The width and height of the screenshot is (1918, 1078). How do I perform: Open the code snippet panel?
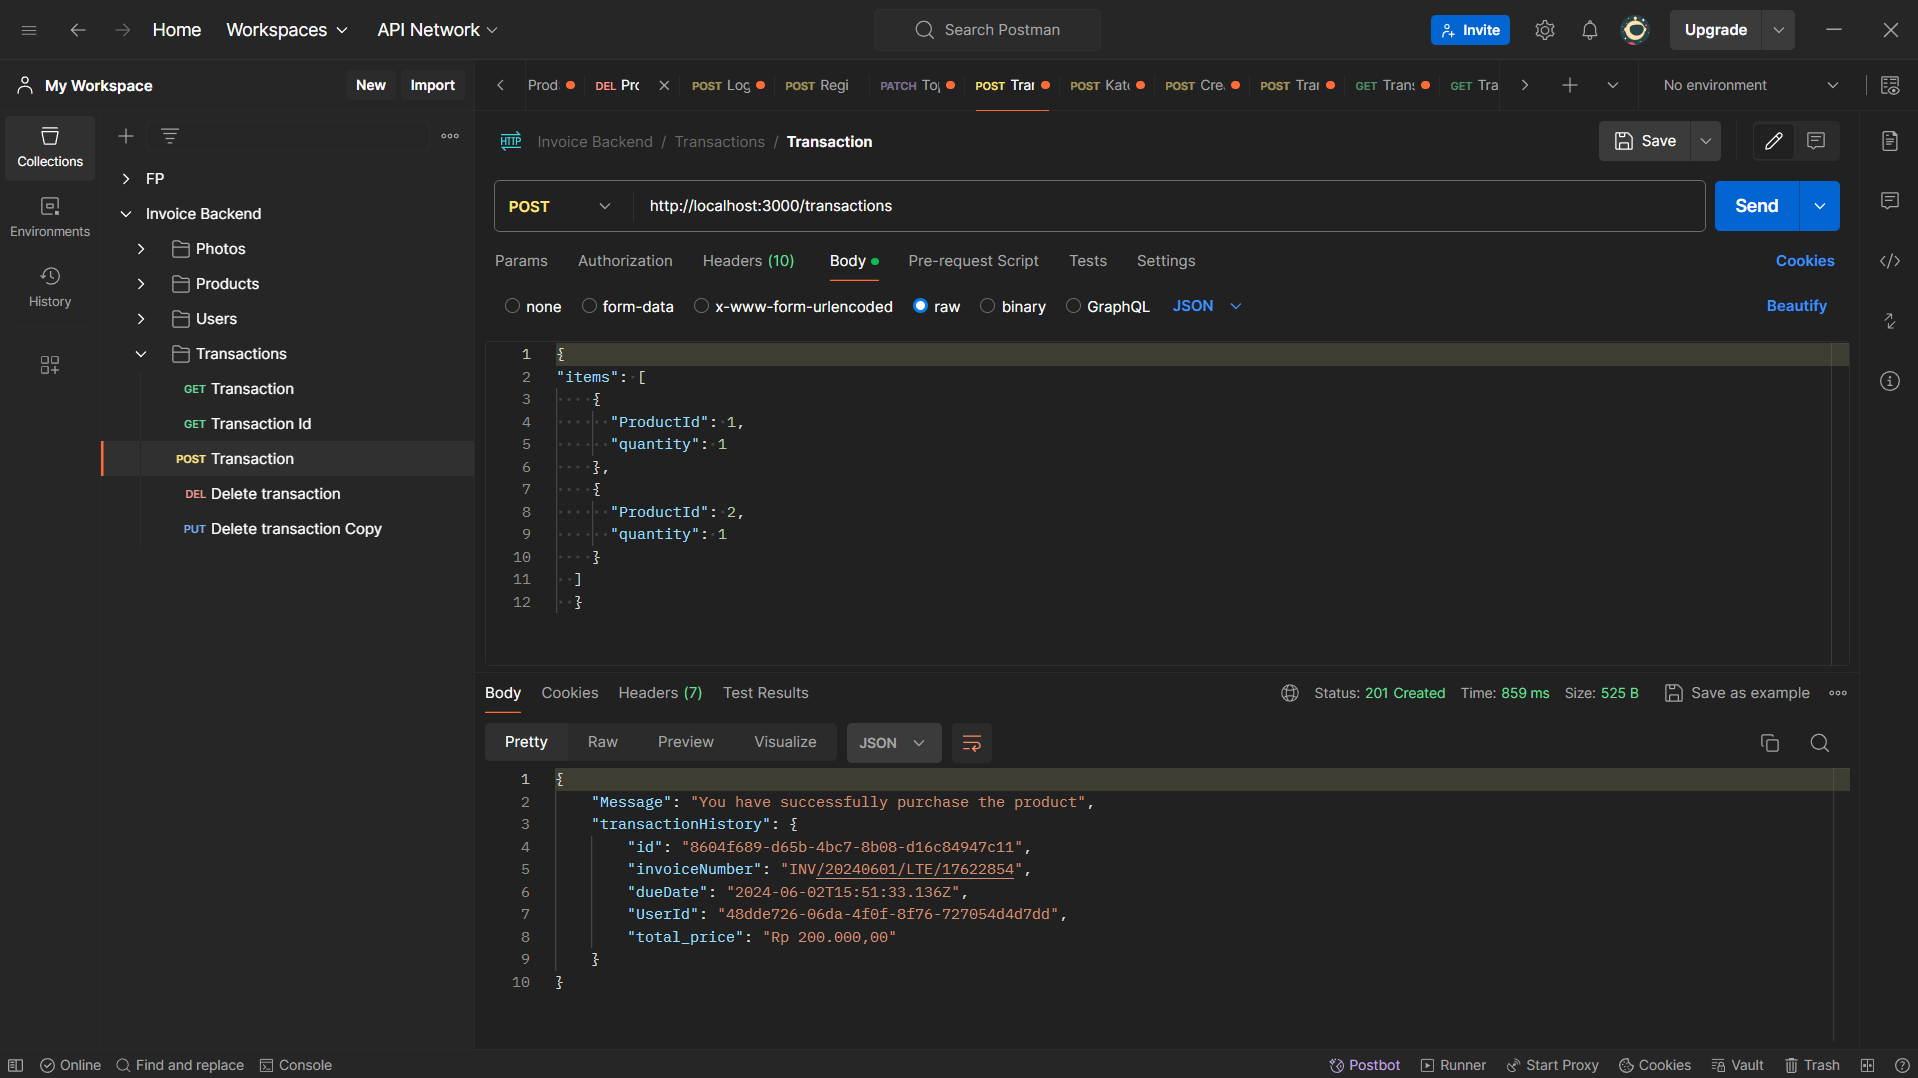(x=1889, y=261)
